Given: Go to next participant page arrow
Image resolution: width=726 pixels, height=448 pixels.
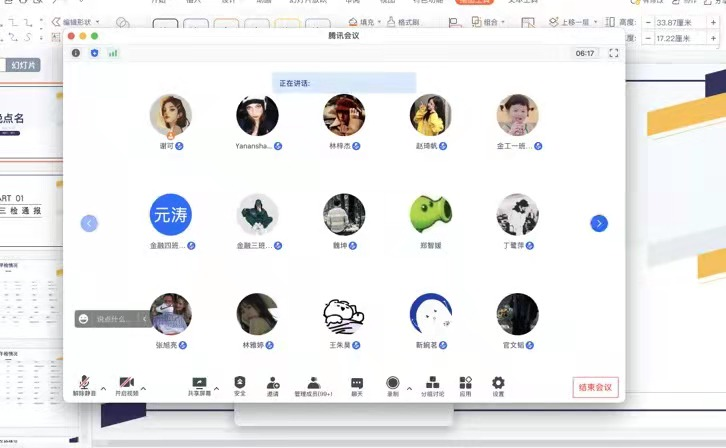Looking at the screenshot, I should coord(599,223).
